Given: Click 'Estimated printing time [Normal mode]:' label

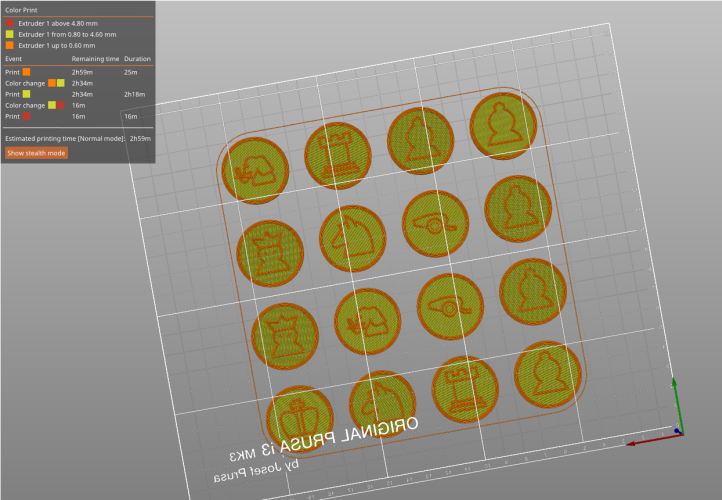Looking at the screenshot, I should coord(65,138).
